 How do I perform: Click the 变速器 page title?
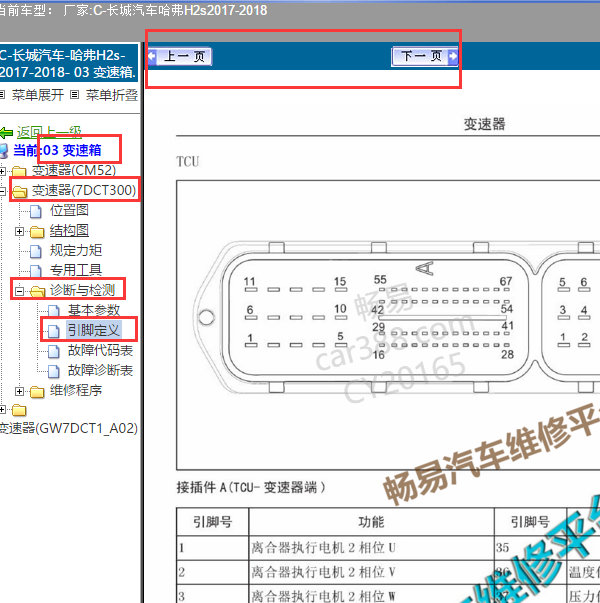(x=484, y=124)
